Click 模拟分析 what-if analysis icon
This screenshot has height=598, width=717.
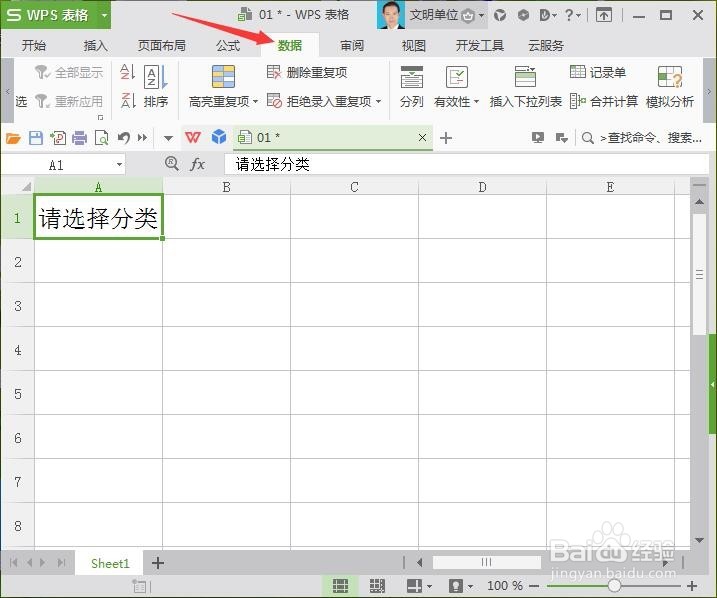click(x=670, y=77)
